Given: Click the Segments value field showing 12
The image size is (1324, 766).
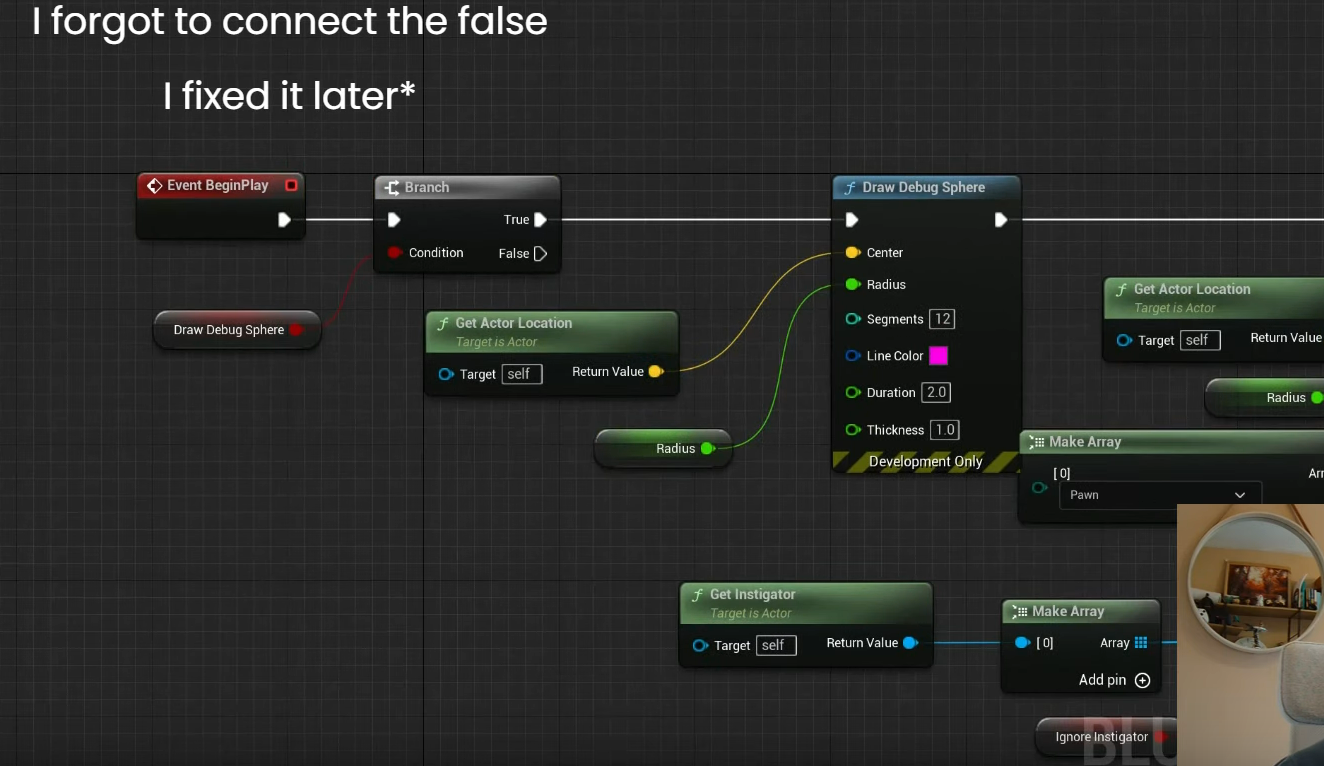Looking at the screenshot, I should coord(941,319).
